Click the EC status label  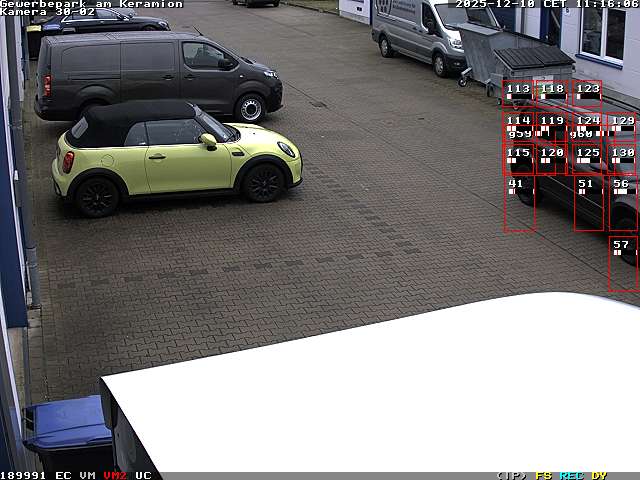63,475
